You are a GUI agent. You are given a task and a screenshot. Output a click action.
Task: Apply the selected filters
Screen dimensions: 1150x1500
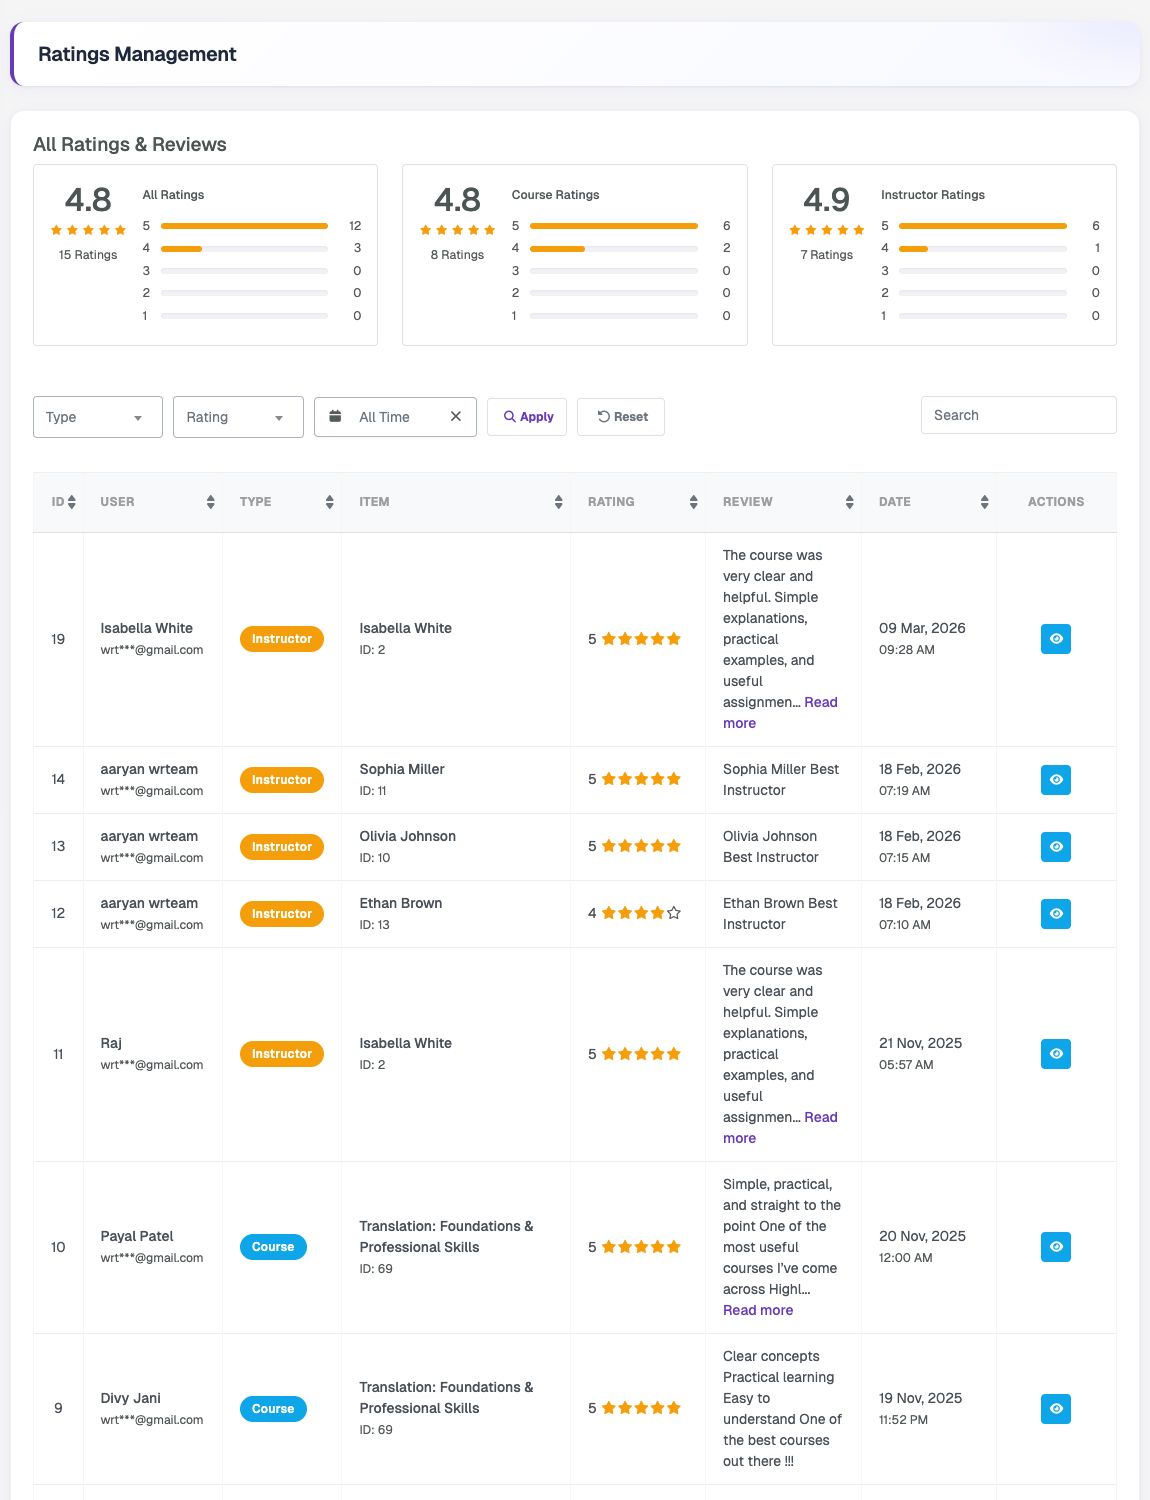click(x=527, y=417)
